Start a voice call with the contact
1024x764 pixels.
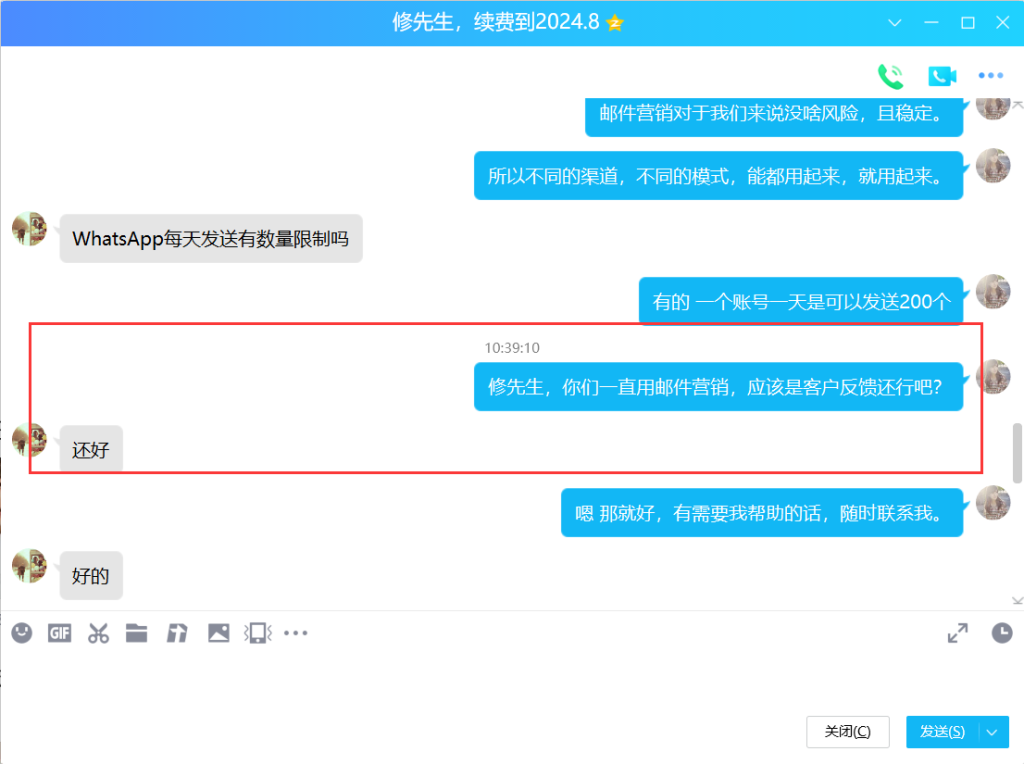tap(890, 76)
